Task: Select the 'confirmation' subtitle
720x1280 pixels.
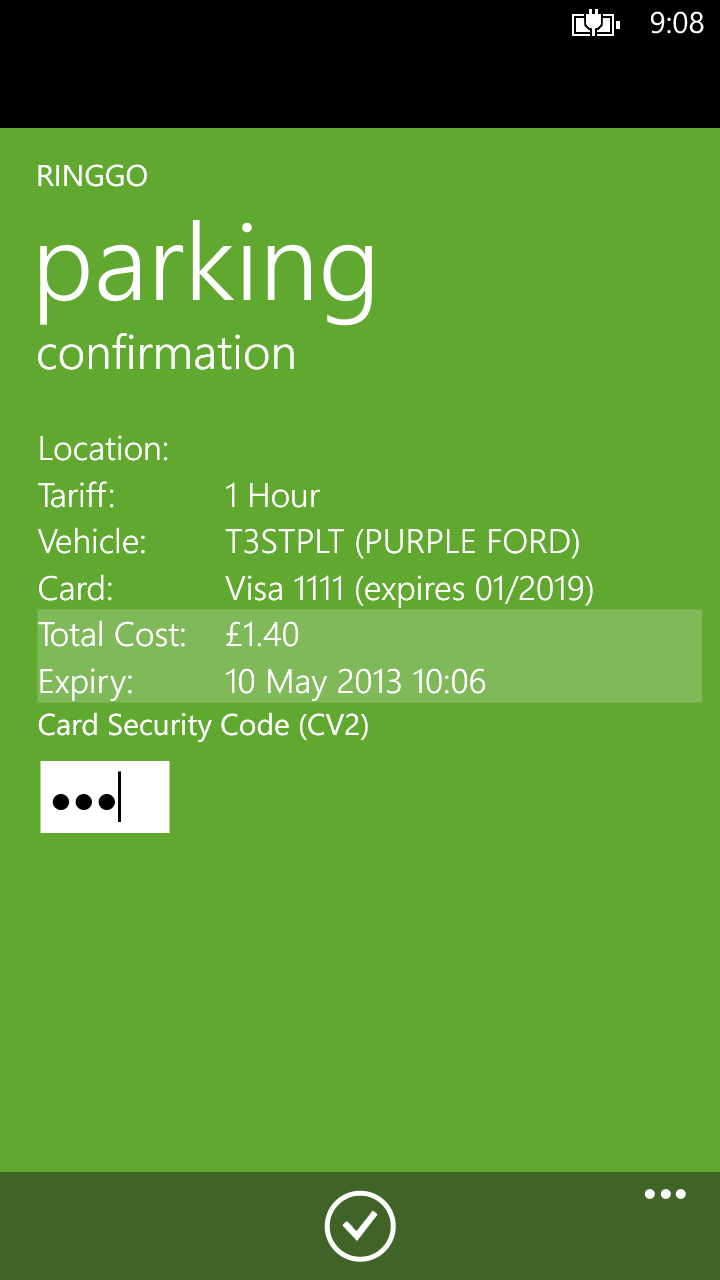Action: (x=166, y=352)
